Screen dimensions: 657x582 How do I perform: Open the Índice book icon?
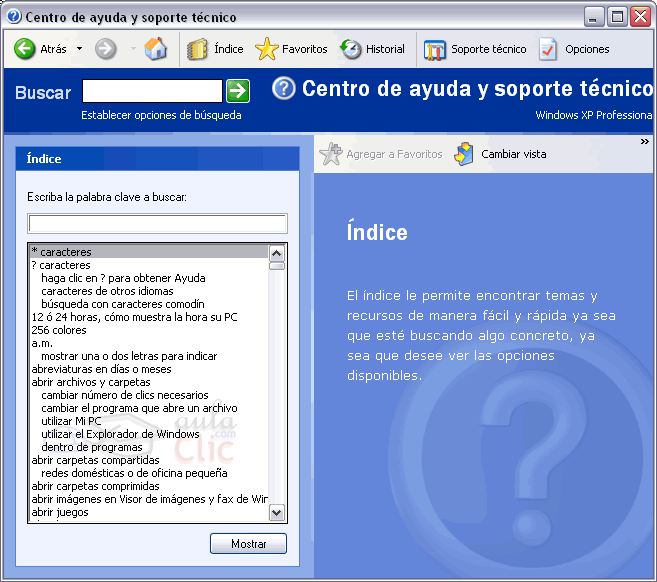(198, 49)
